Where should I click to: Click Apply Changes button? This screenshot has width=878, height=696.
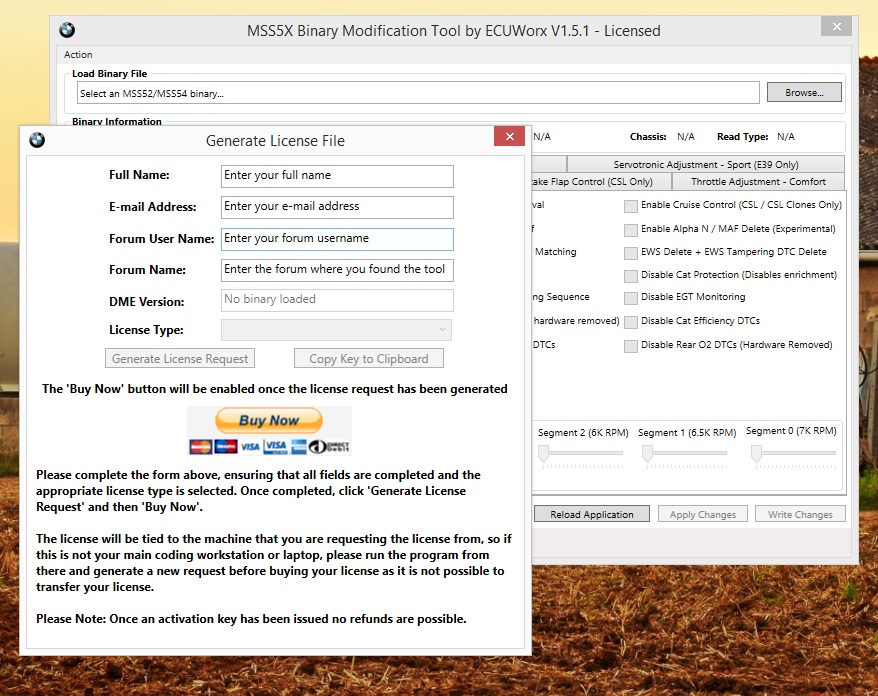[x=703, y=514]
